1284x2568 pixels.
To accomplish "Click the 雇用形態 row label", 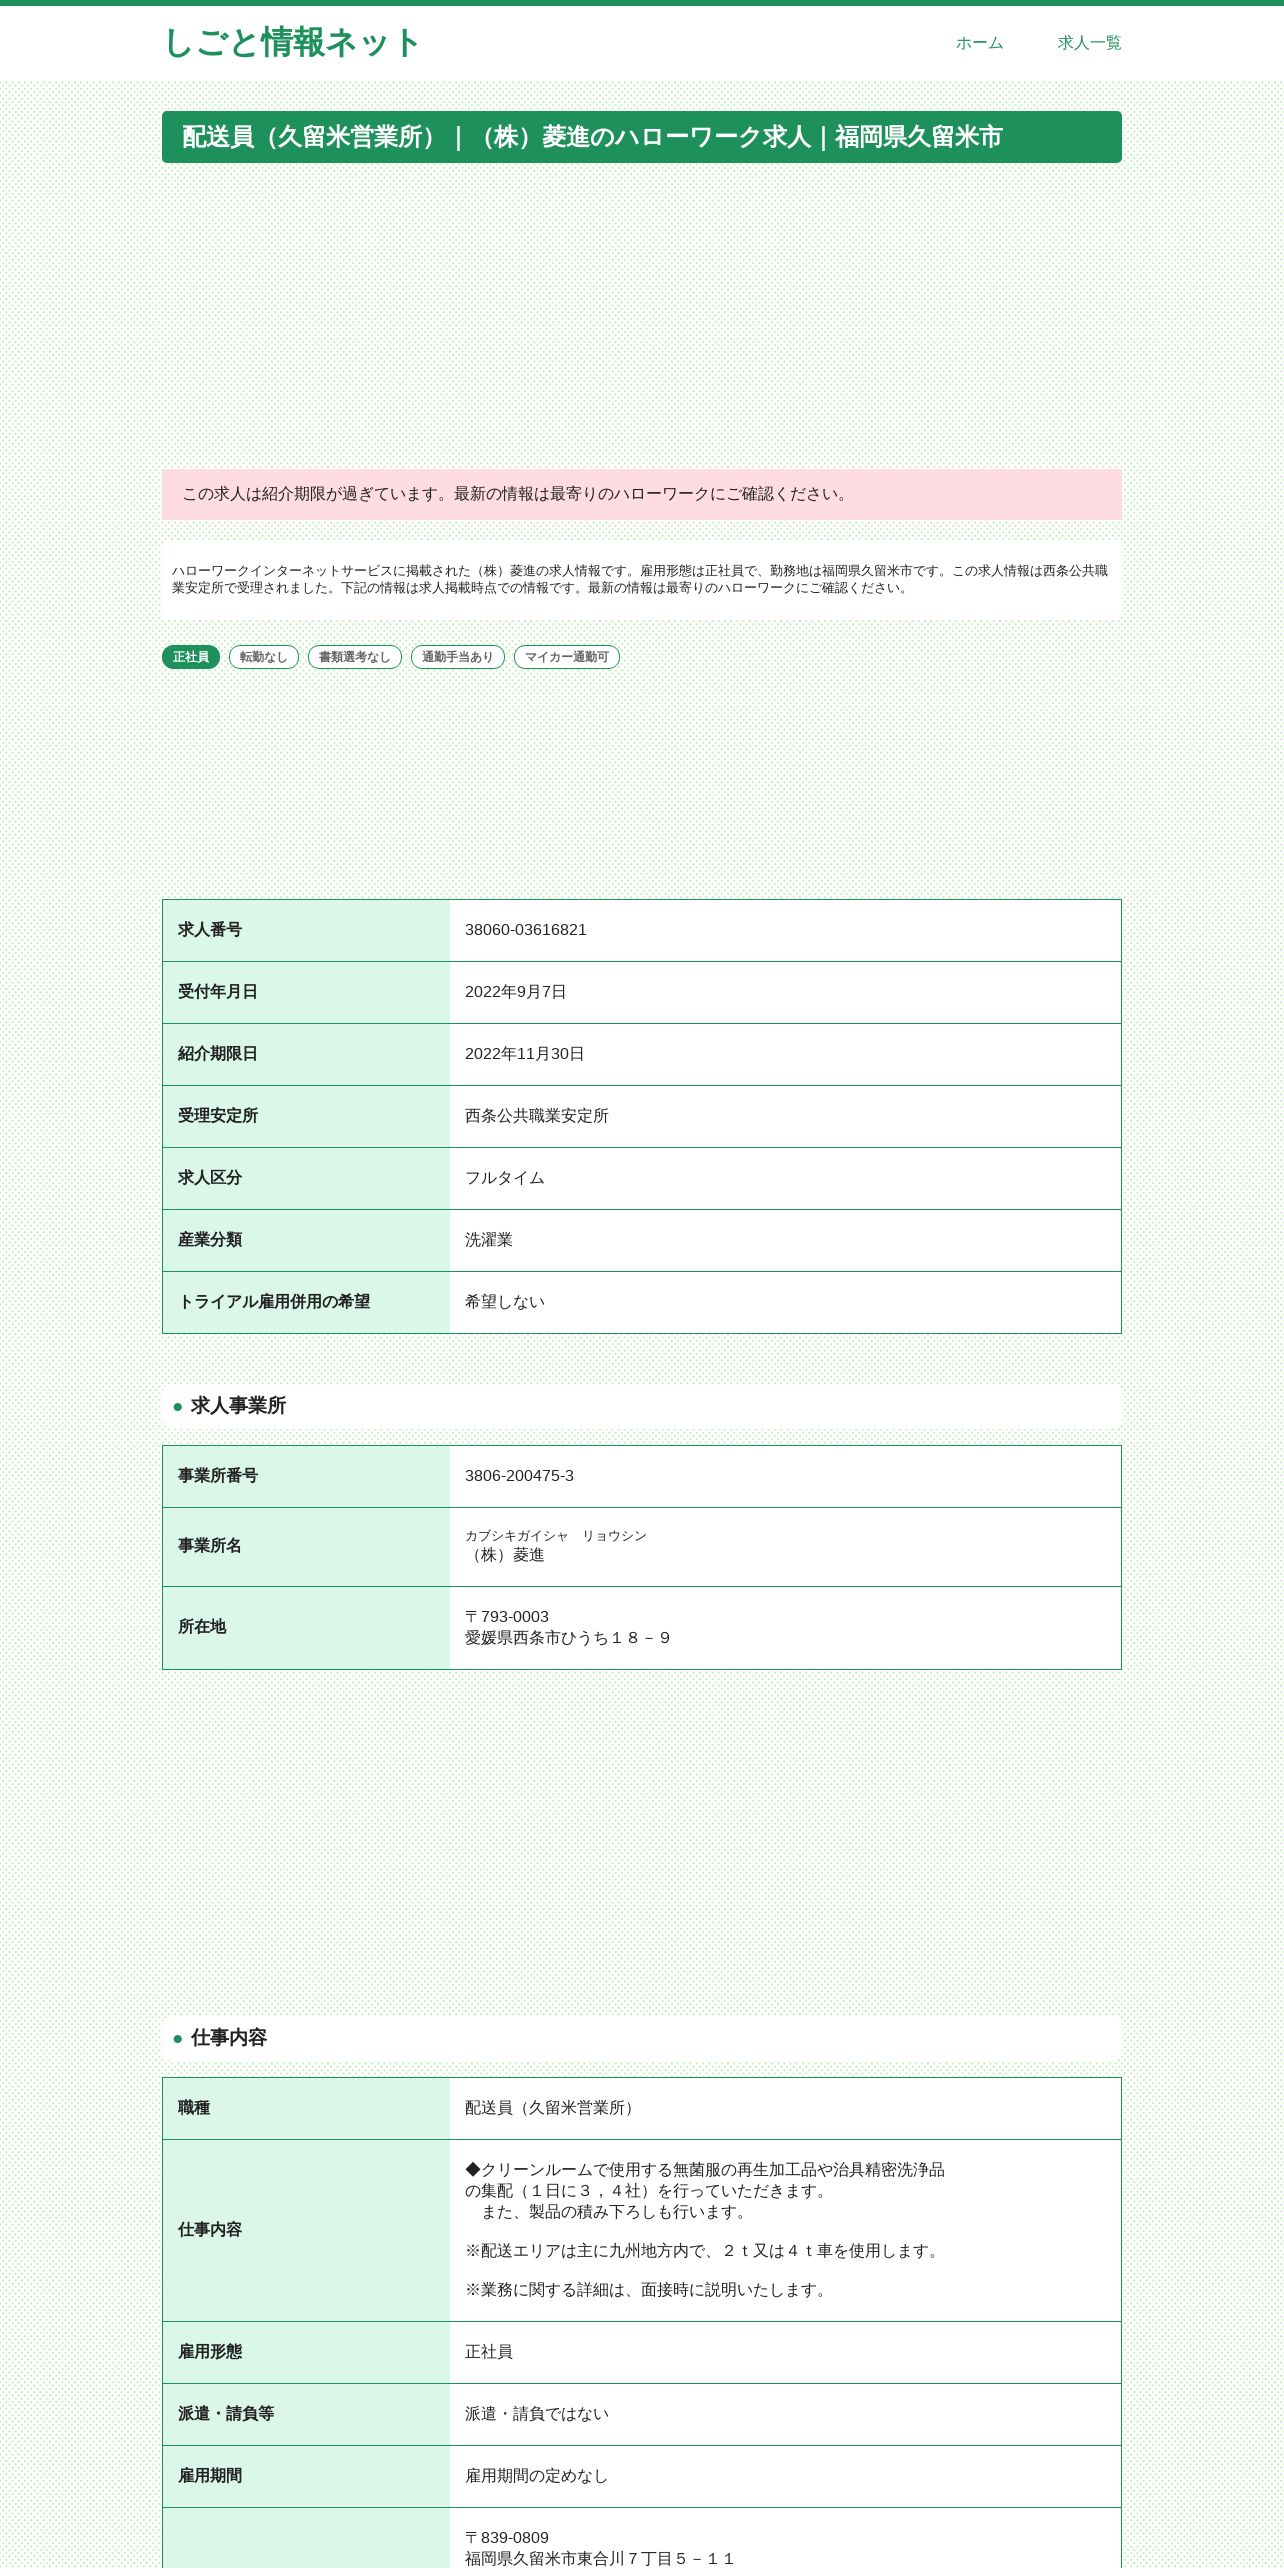I will (210, 2352).
